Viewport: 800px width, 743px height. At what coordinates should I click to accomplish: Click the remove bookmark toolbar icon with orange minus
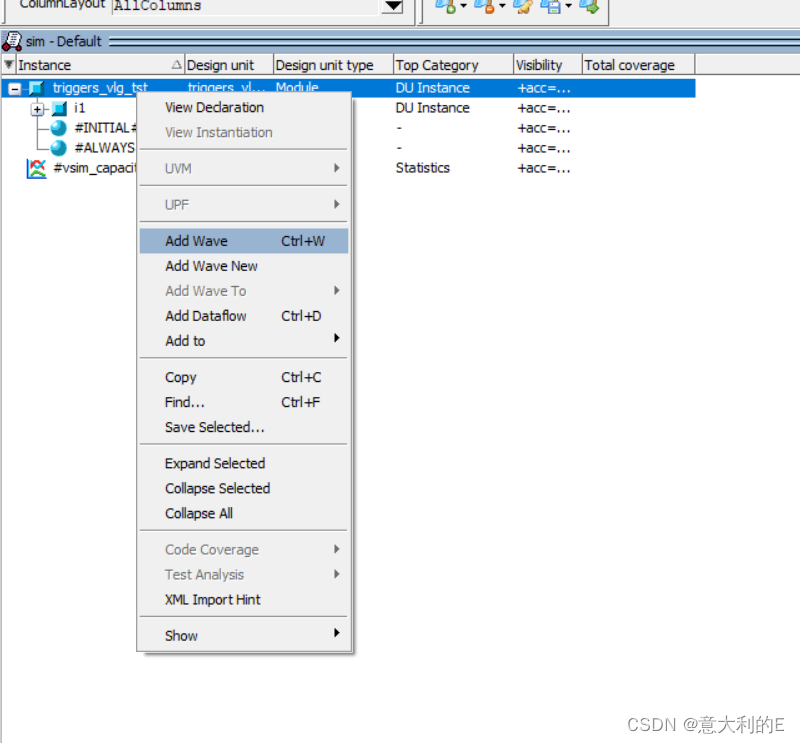pyautogui.click(x=484, y=6)
